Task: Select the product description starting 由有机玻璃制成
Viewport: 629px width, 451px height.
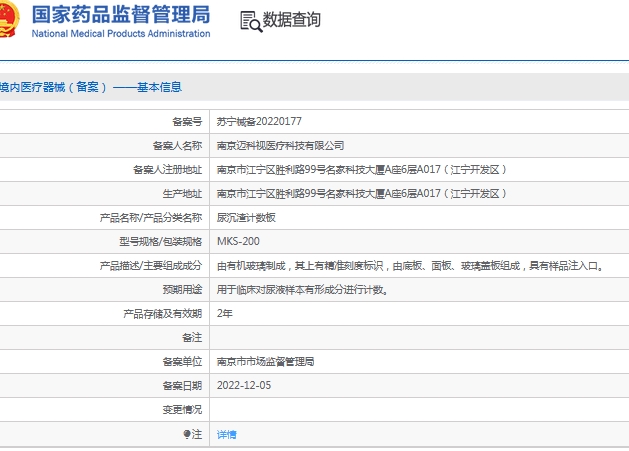Action: point(410,266)
